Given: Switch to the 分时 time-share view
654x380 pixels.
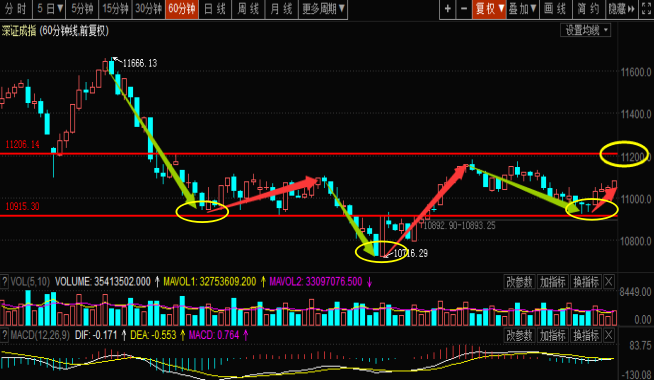Looking at the screenshot, I should (16, 9).
